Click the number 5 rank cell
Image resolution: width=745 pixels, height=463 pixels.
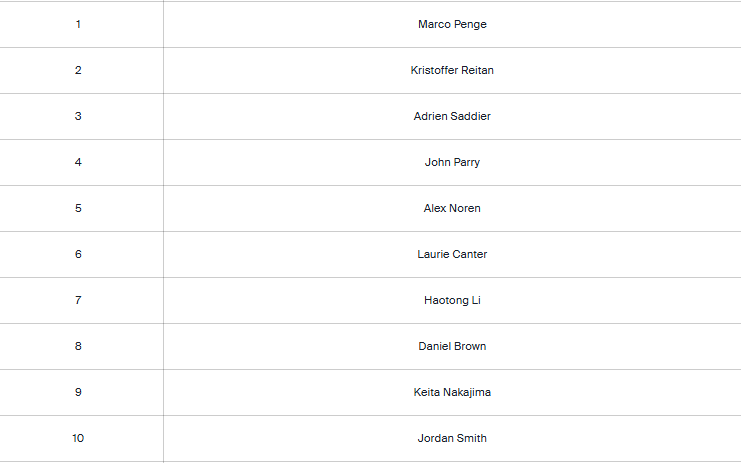click(x=78, y=208)
